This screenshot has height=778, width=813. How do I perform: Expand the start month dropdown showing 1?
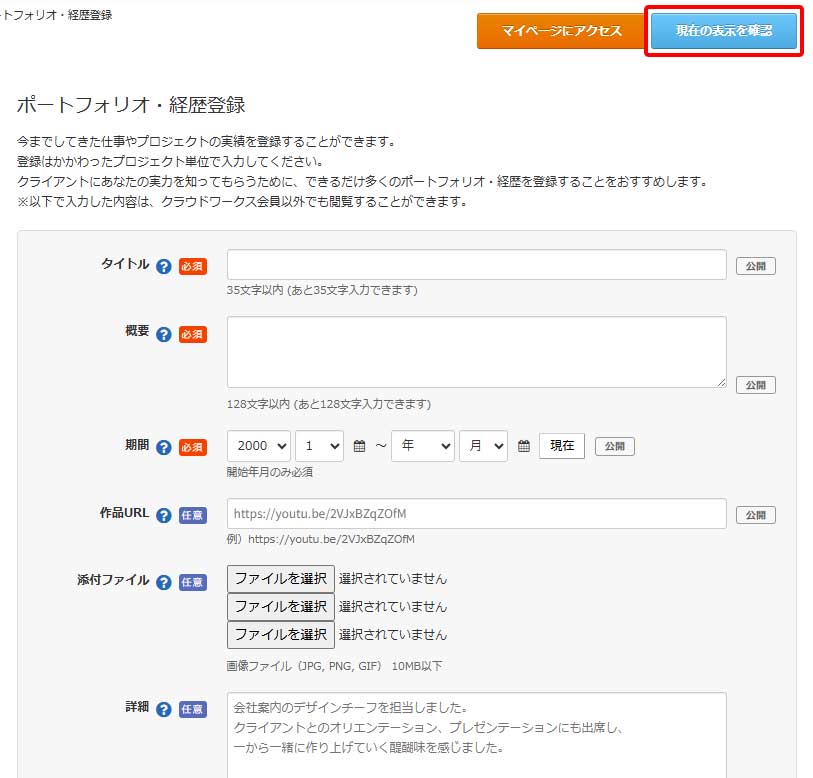click(x=319, y=446)
